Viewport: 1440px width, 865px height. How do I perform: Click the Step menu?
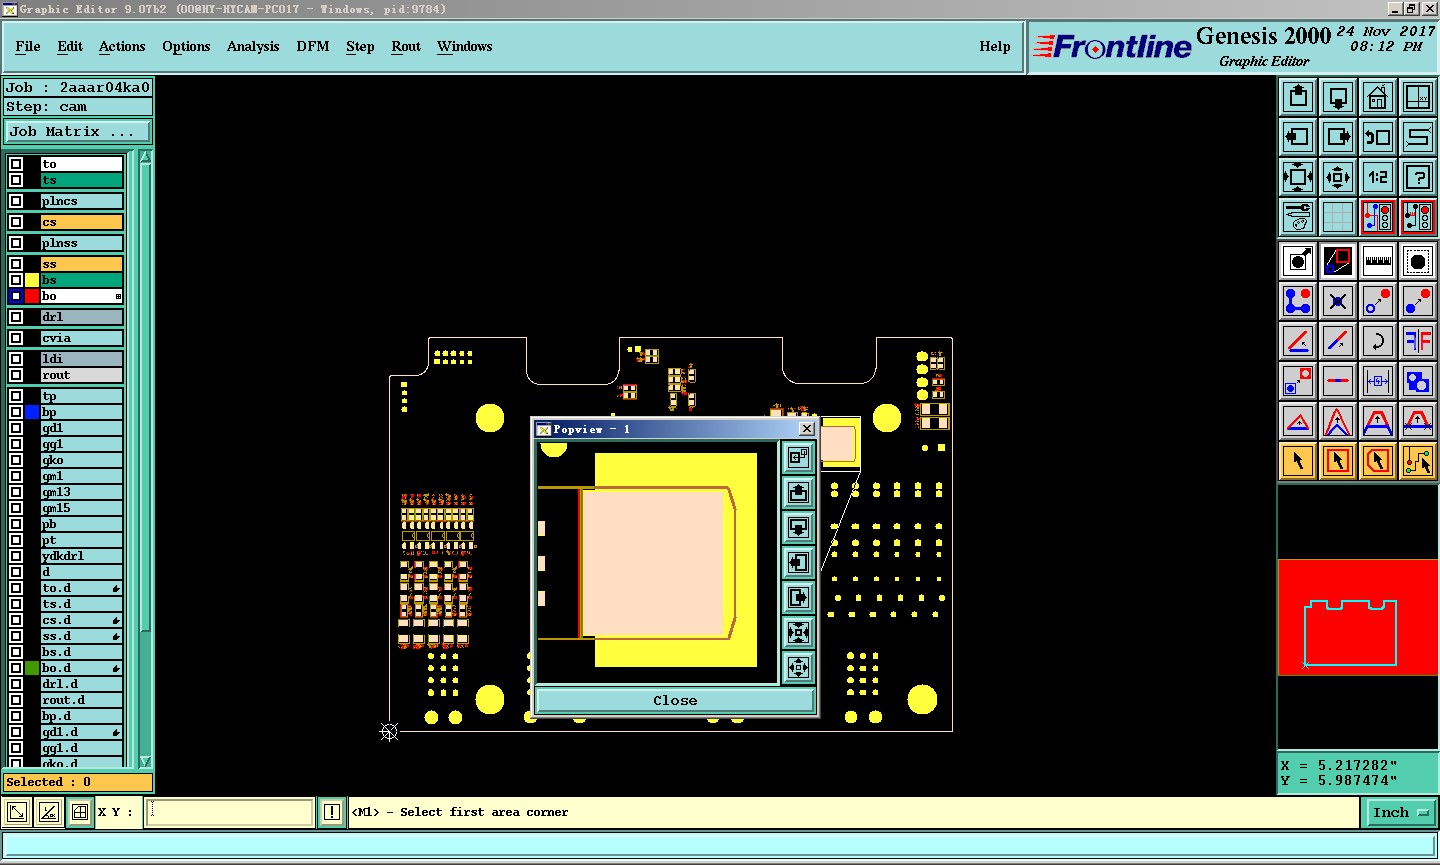point(360,46)
